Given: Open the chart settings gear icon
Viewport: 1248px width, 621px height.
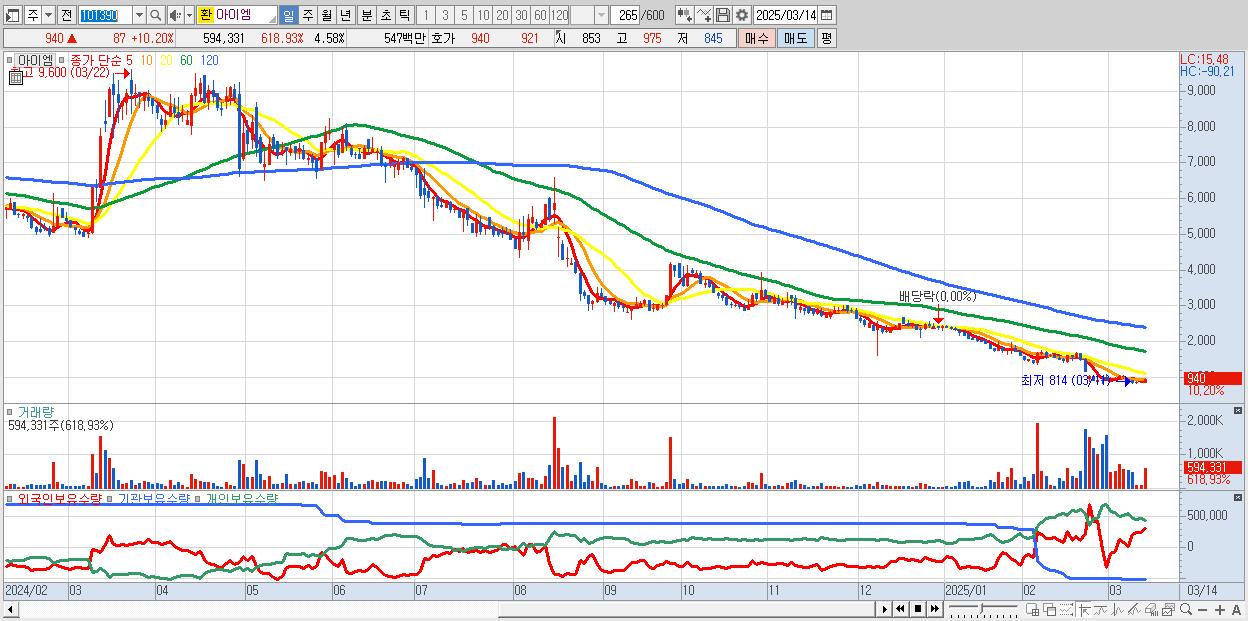Looking at the screenshot, I should [x=742, y=15].
